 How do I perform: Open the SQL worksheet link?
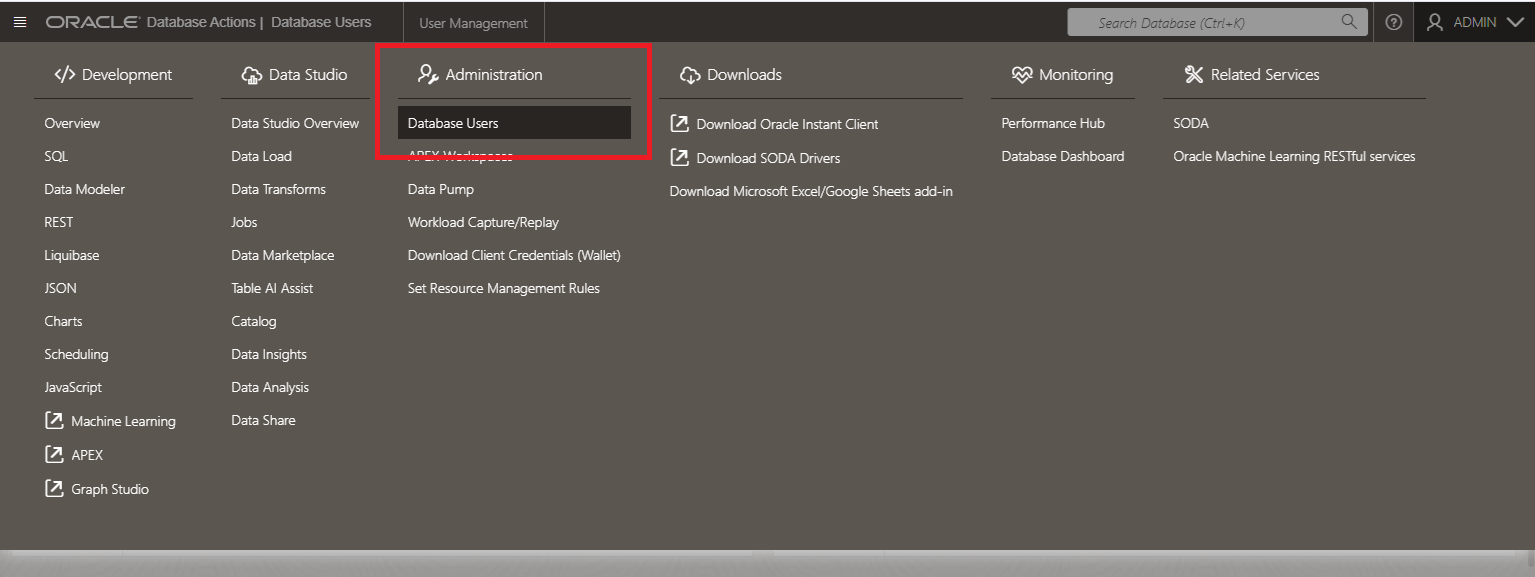point(56,156)
